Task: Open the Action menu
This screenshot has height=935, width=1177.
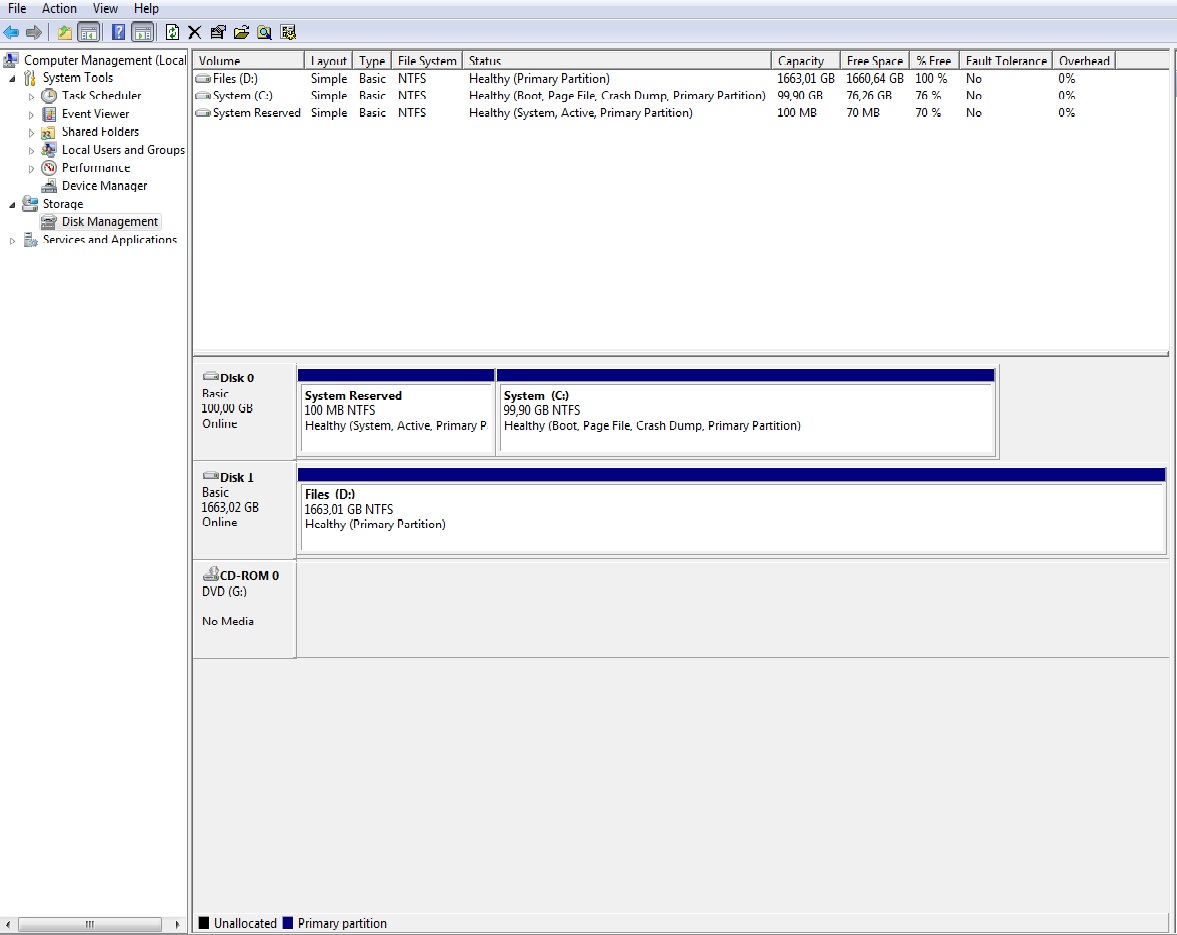Action: pos(59,8)
